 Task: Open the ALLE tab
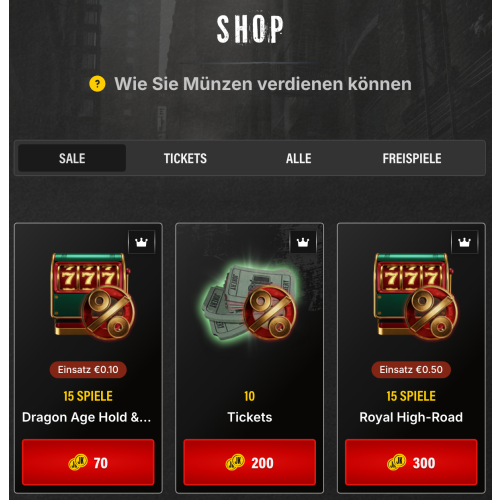pyautogui.click(x=299, y=158)
